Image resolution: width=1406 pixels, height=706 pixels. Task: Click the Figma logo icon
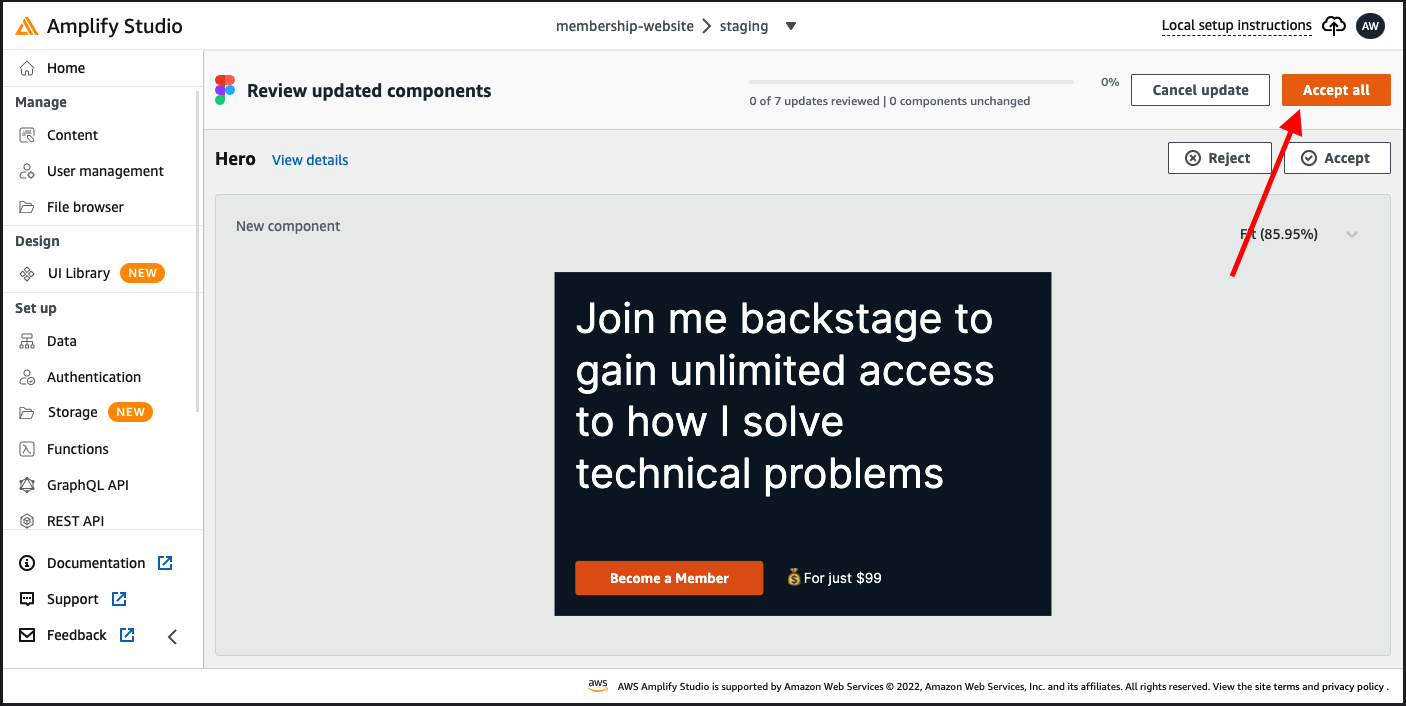[225, 90]
